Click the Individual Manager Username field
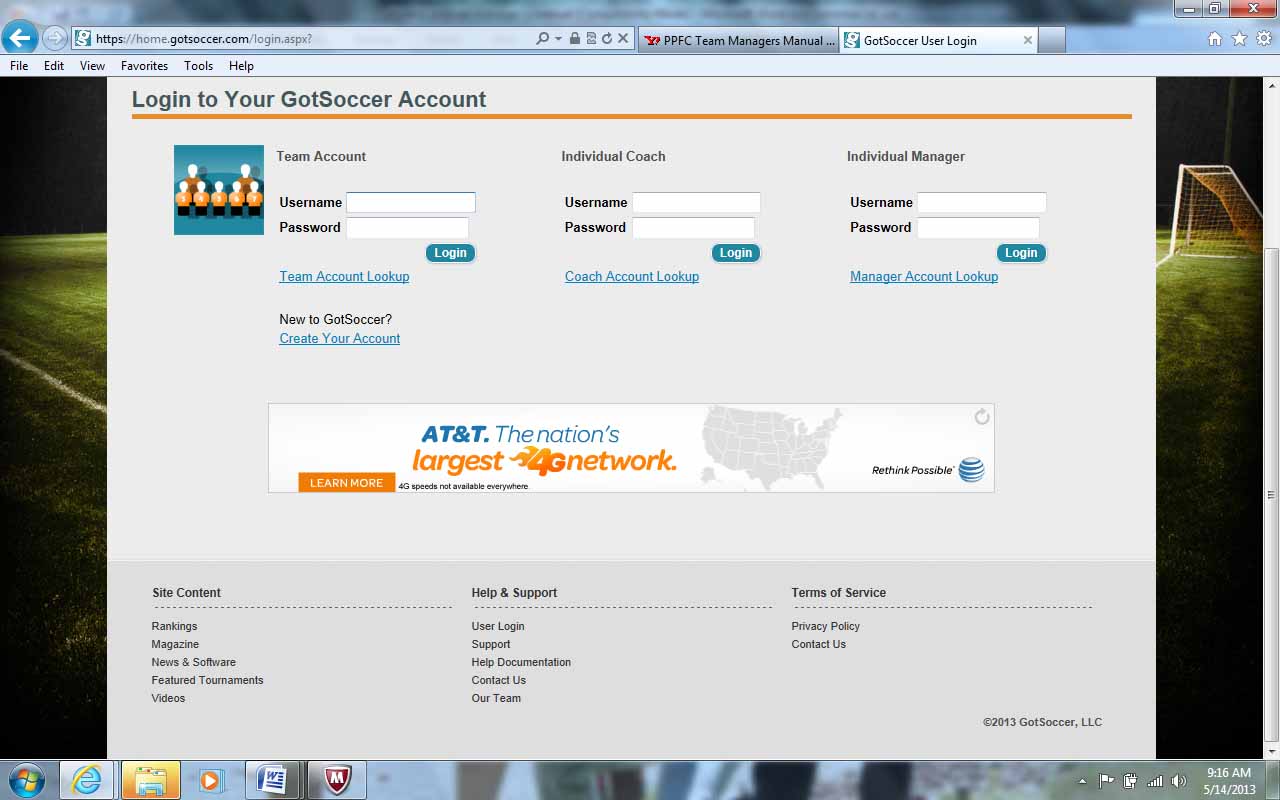 tap(982, 202)
